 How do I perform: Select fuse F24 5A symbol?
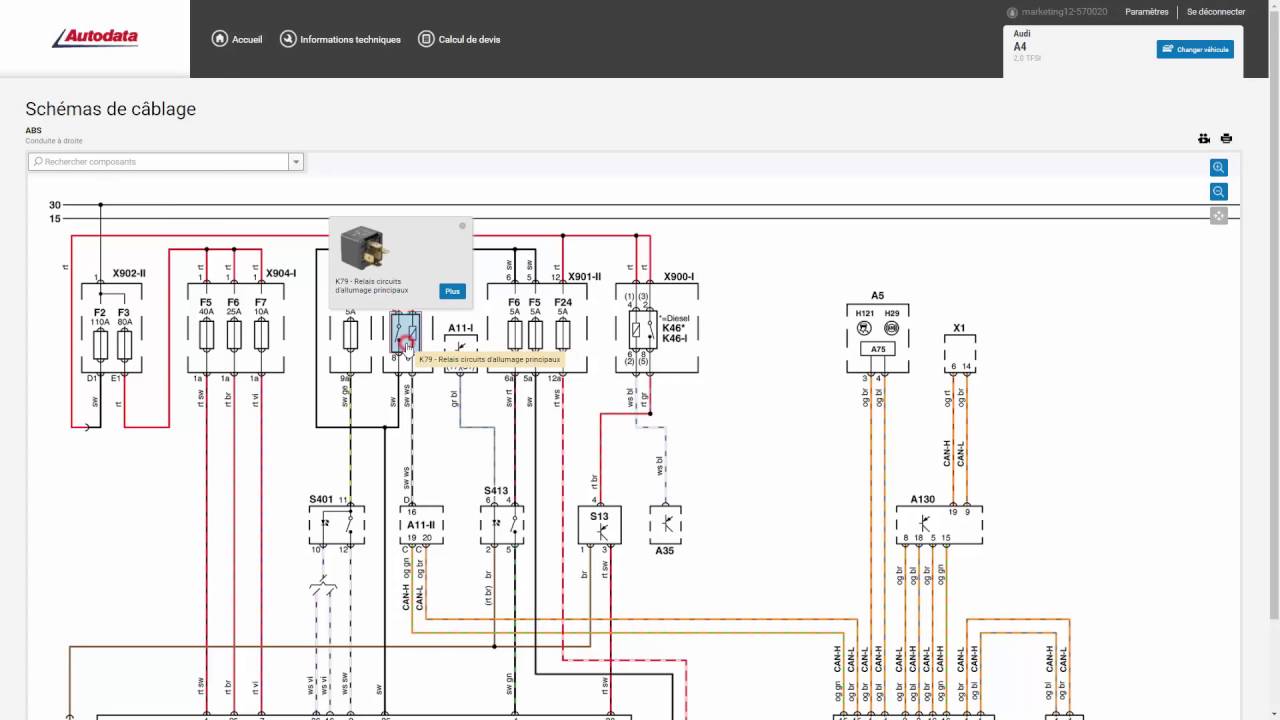(x=563, y=335)
